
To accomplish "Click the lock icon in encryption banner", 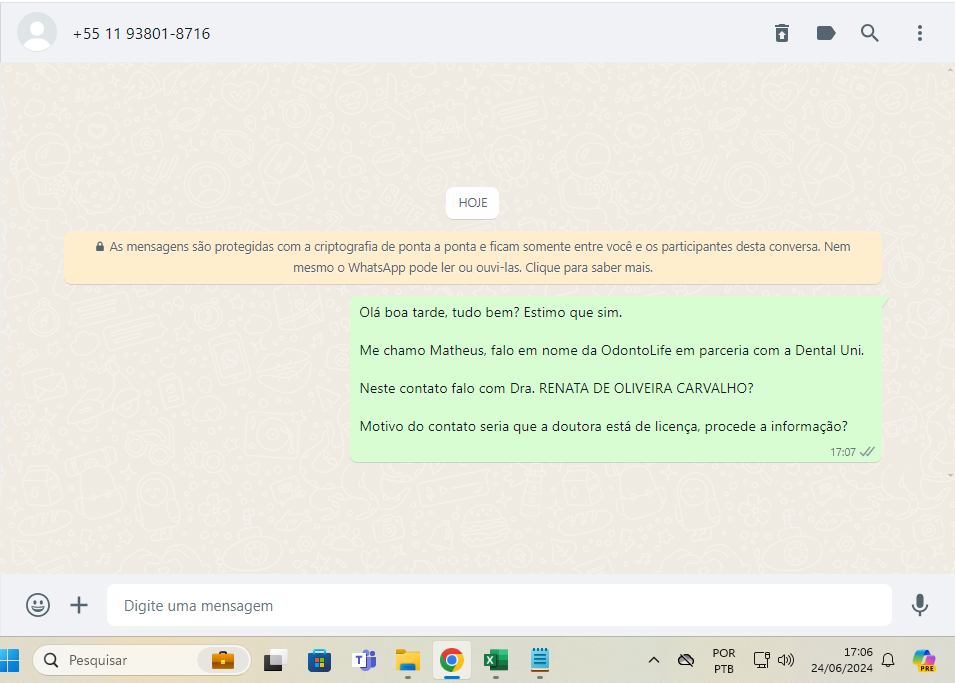I will (x=100, y=247).
